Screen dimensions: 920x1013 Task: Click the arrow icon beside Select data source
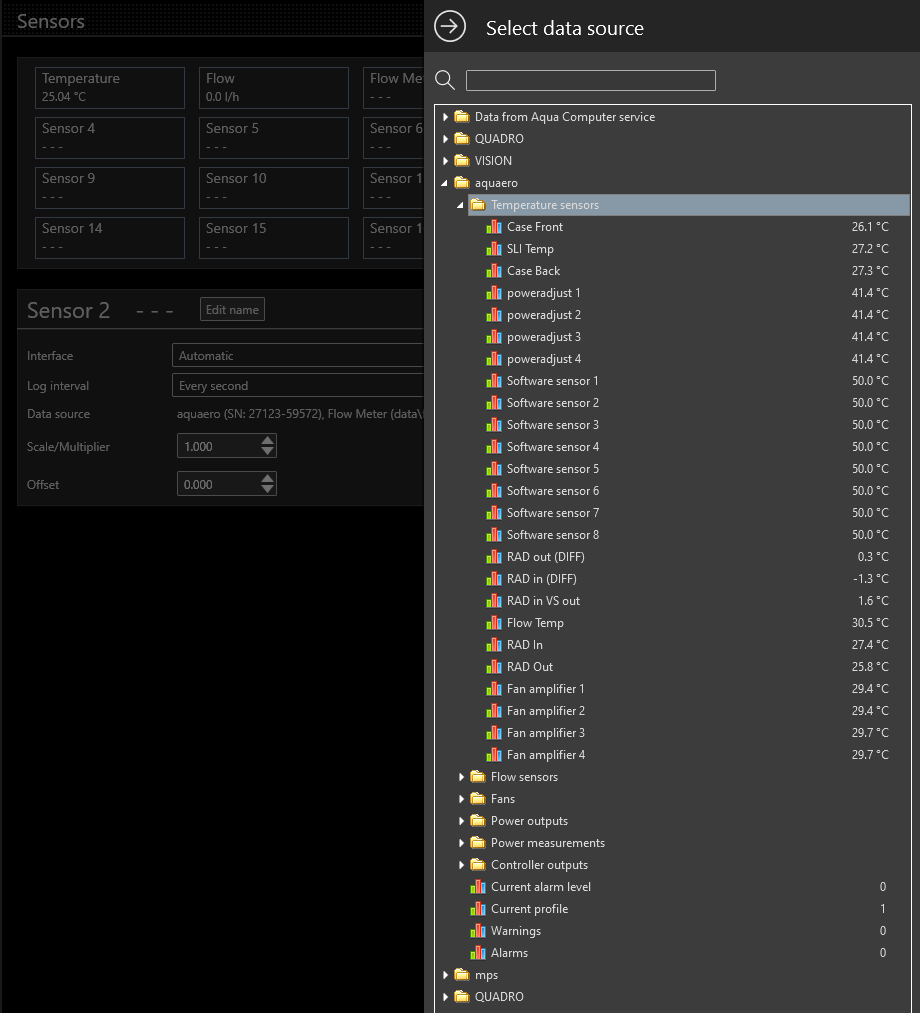(x=450, y=27)
